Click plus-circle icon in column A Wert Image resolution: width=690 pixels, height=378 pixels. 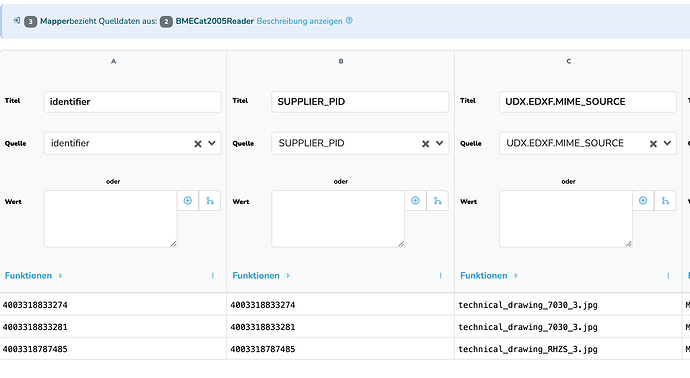188,201
